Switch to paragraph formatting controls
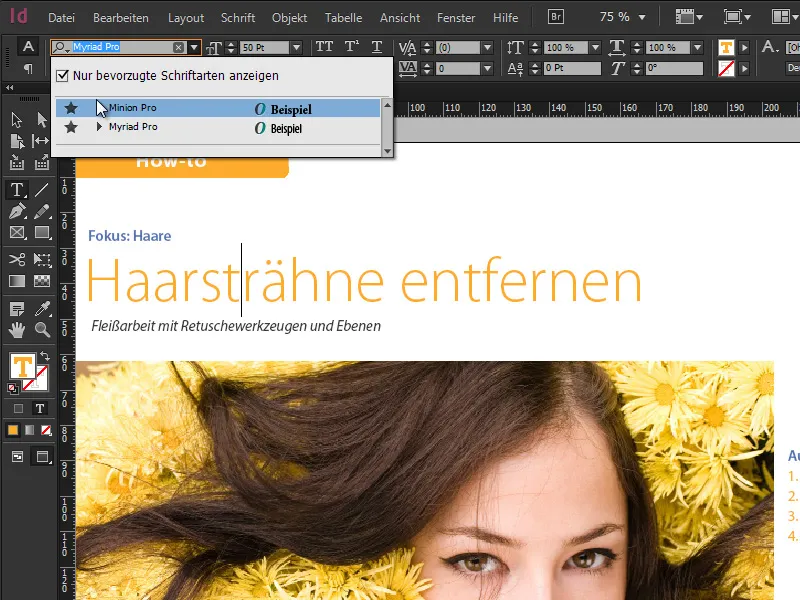Viewport: 800px width, 600px height. (x=28, y=68)
